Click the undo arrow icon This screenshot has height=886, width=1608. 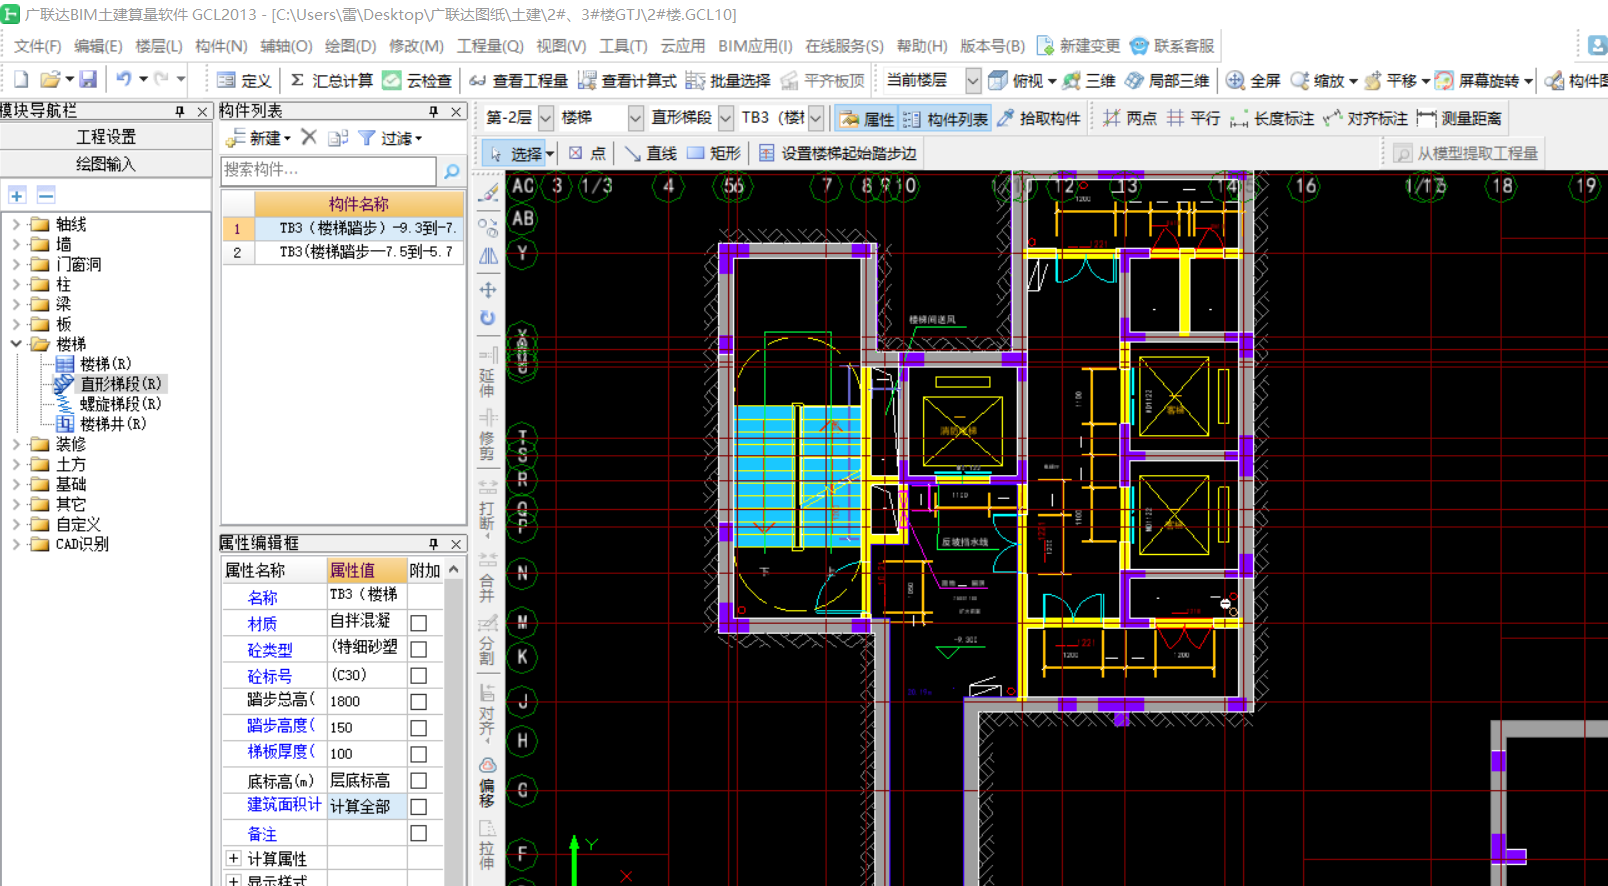124,80
